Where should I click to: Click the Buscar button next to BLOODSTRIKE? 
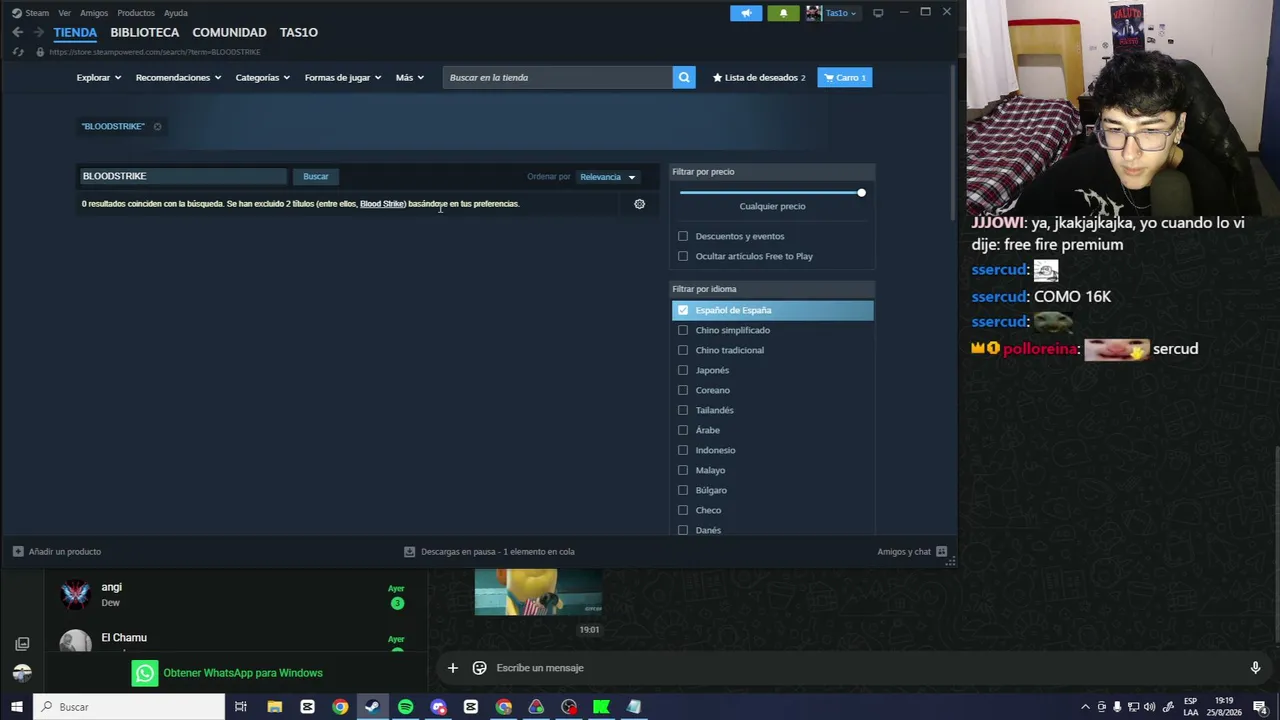point(316,176)
